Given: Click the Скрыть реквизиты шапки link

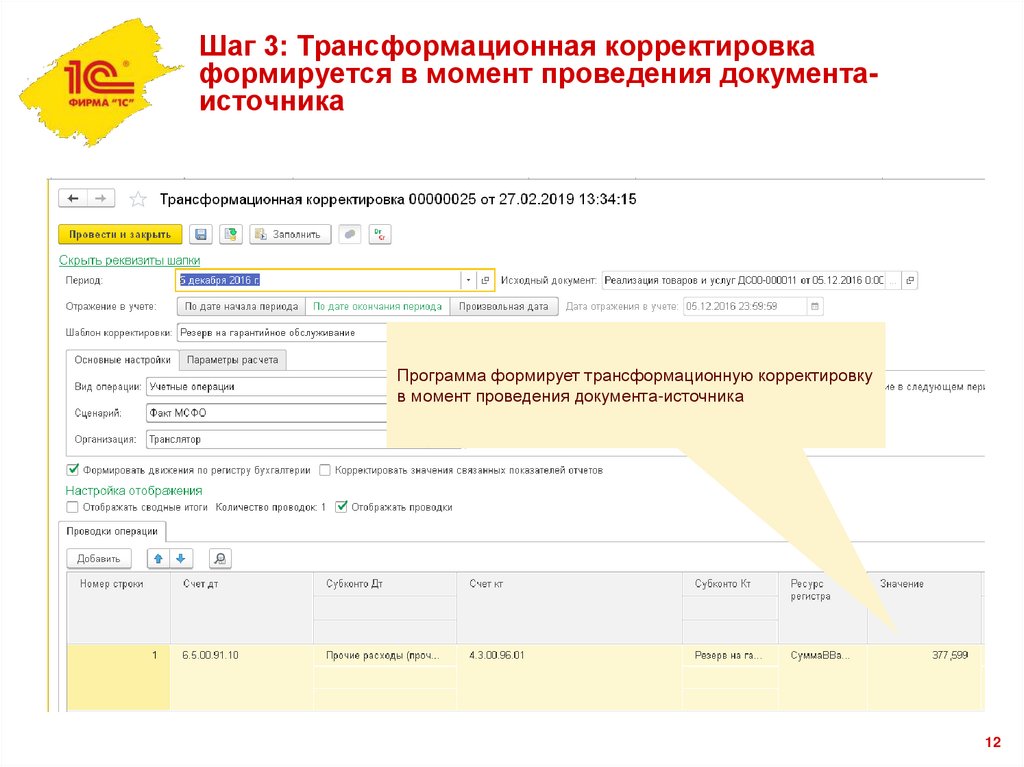Looking at the screenshot, I should [x=129, y=260].
